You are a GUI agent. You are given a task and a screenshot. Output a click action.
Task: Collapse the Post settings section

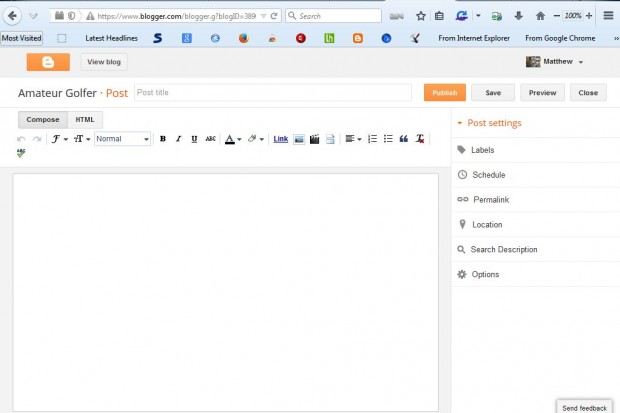(489, 123)
